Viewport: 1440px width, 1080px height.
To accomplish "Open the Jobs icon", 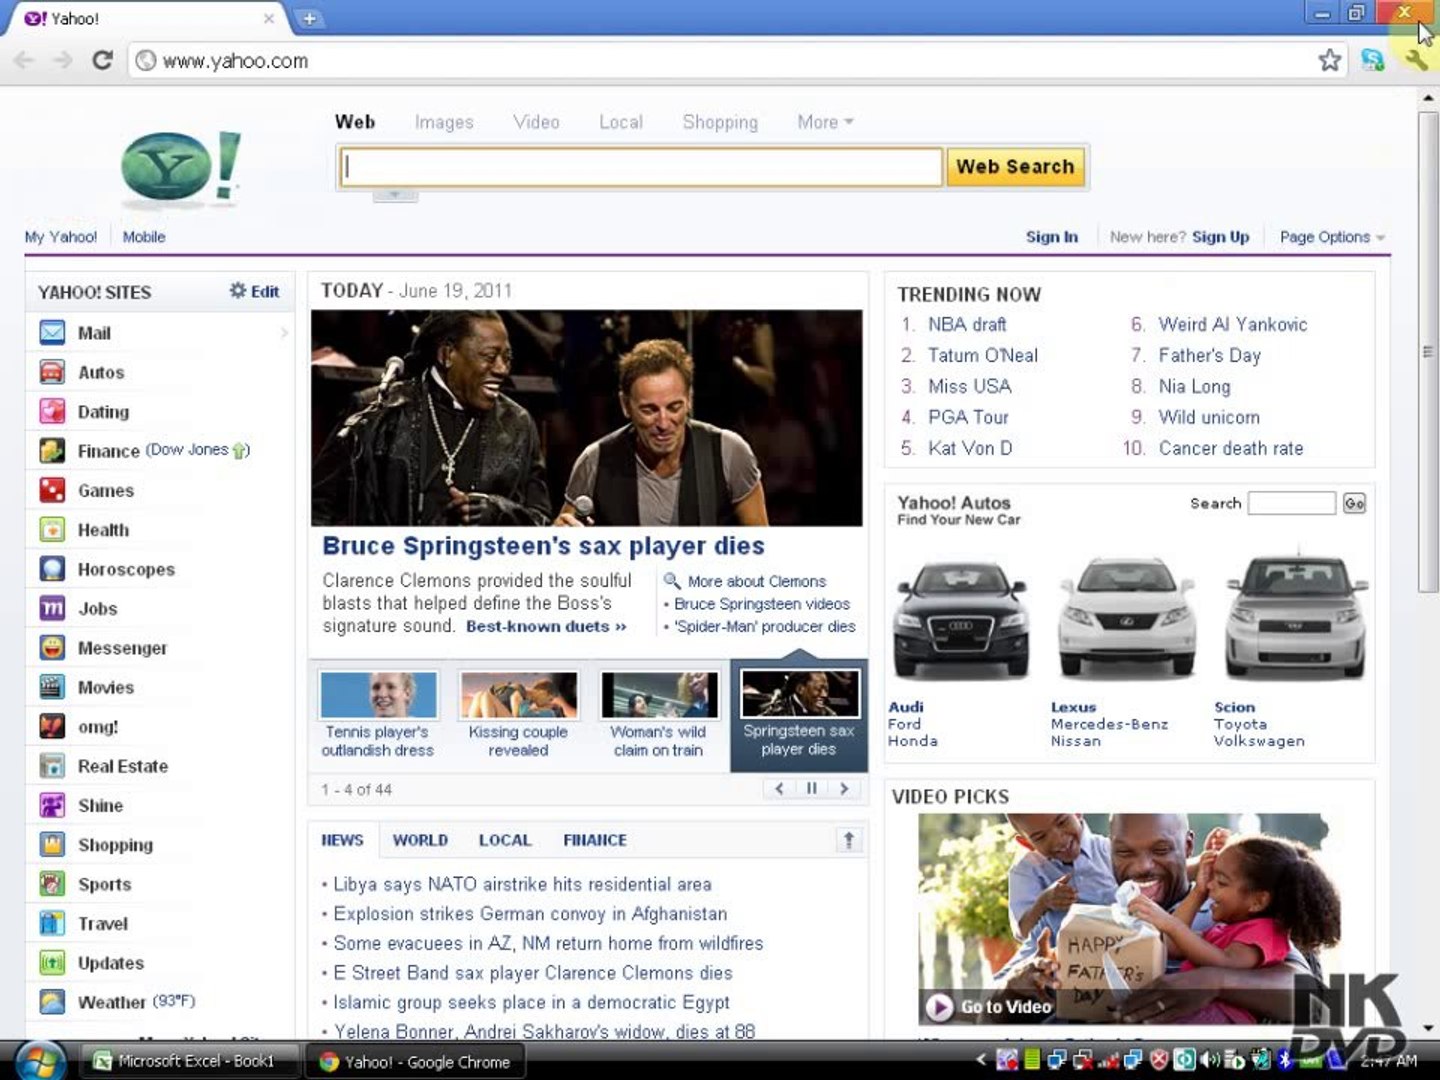I will click(x=52, y=608).
